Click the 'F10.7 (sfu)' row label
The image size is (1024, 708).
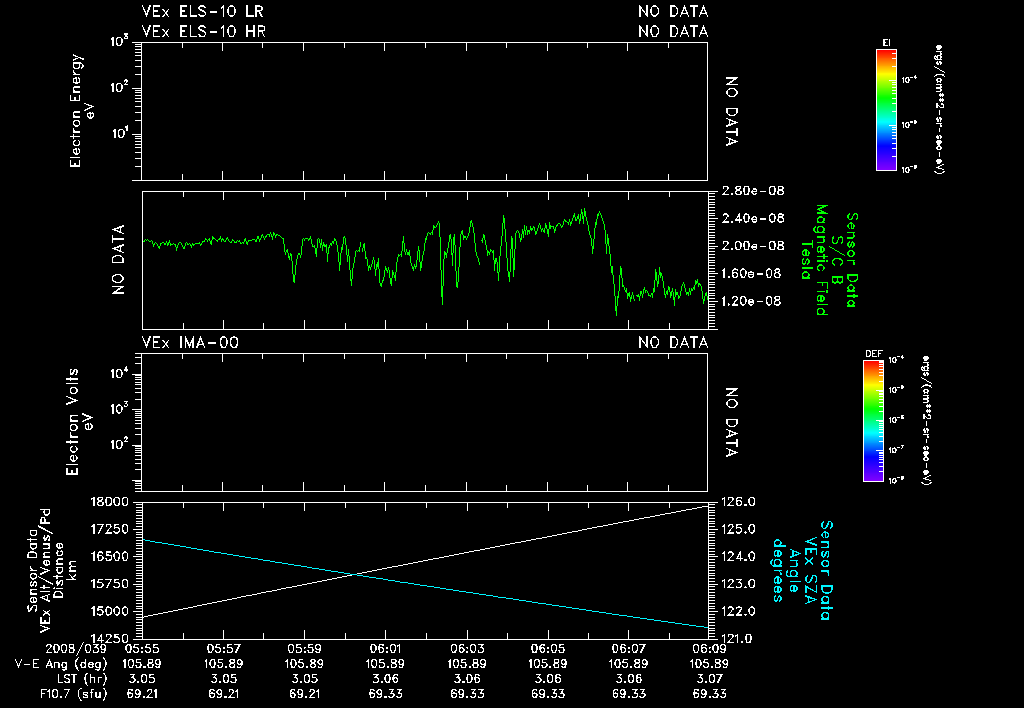click(x=73, y=694)
